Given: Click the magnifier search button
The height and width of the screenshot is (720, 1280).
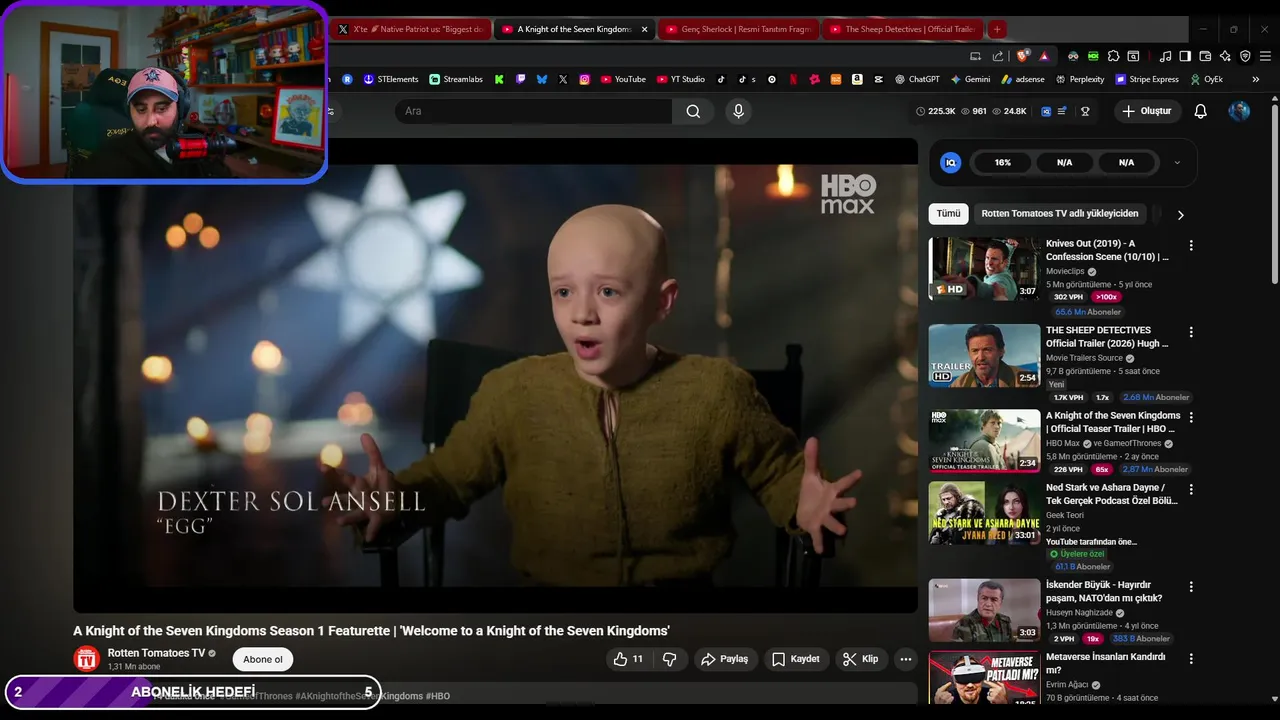Looking at the screenshot, I should [x=693, y=111].
